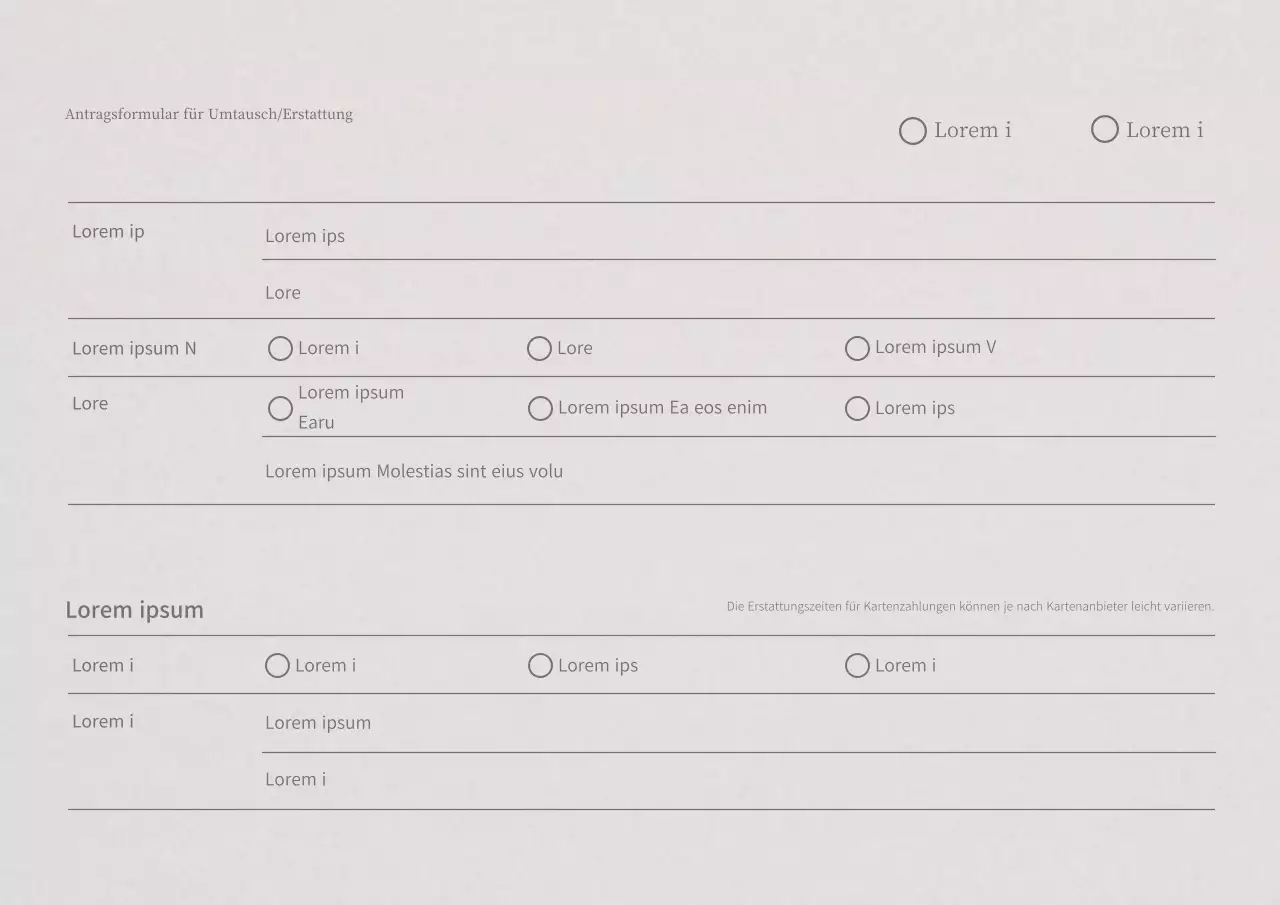The width and height of the screenshot is (1280, 905).
Task: Click the "Lorem ips" text input field
Action: 738,237
